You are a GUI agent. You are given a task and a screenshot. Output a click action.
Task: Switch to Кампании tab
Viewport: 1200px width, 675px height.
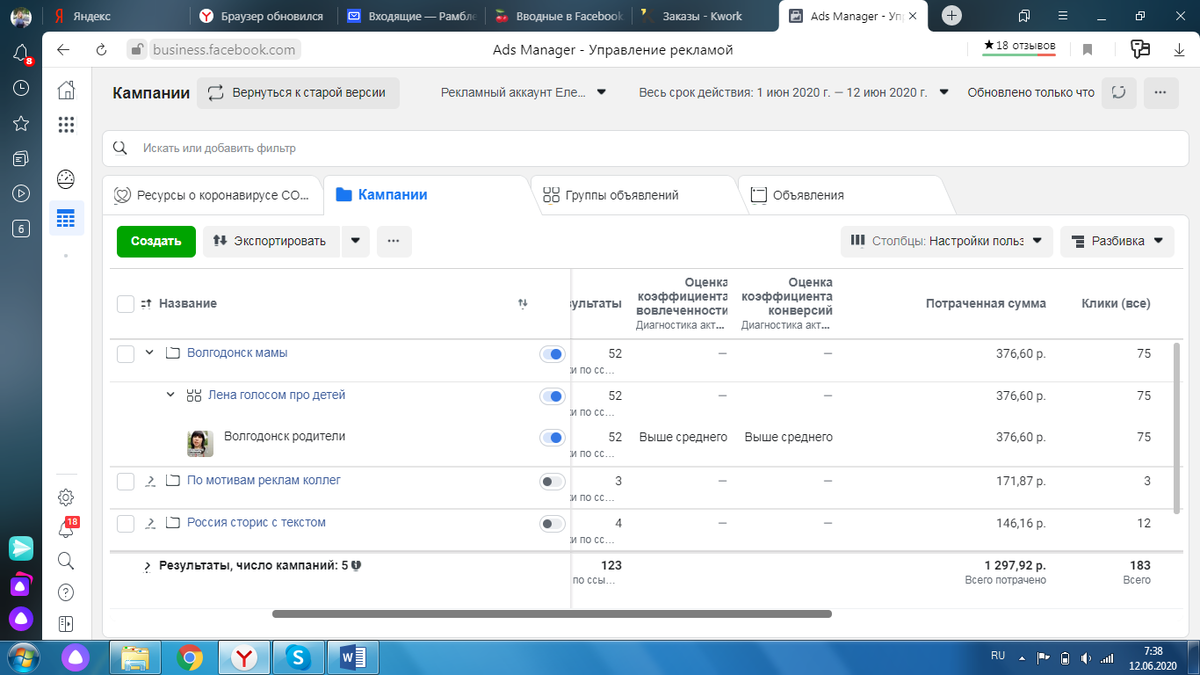click(x=427, y=195)
